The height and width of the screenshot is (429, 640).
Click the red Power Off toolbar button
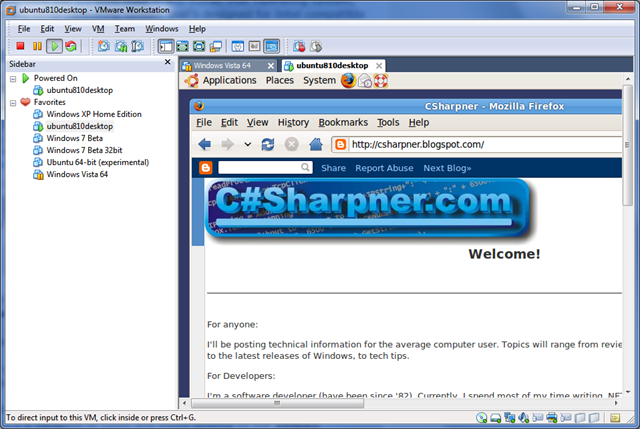tap(20, 46)
